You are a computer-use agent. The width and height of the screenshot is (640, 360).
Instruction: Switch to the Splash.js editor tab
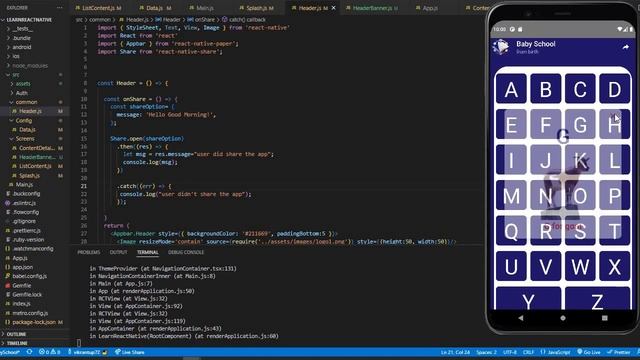tap(256, 8)
